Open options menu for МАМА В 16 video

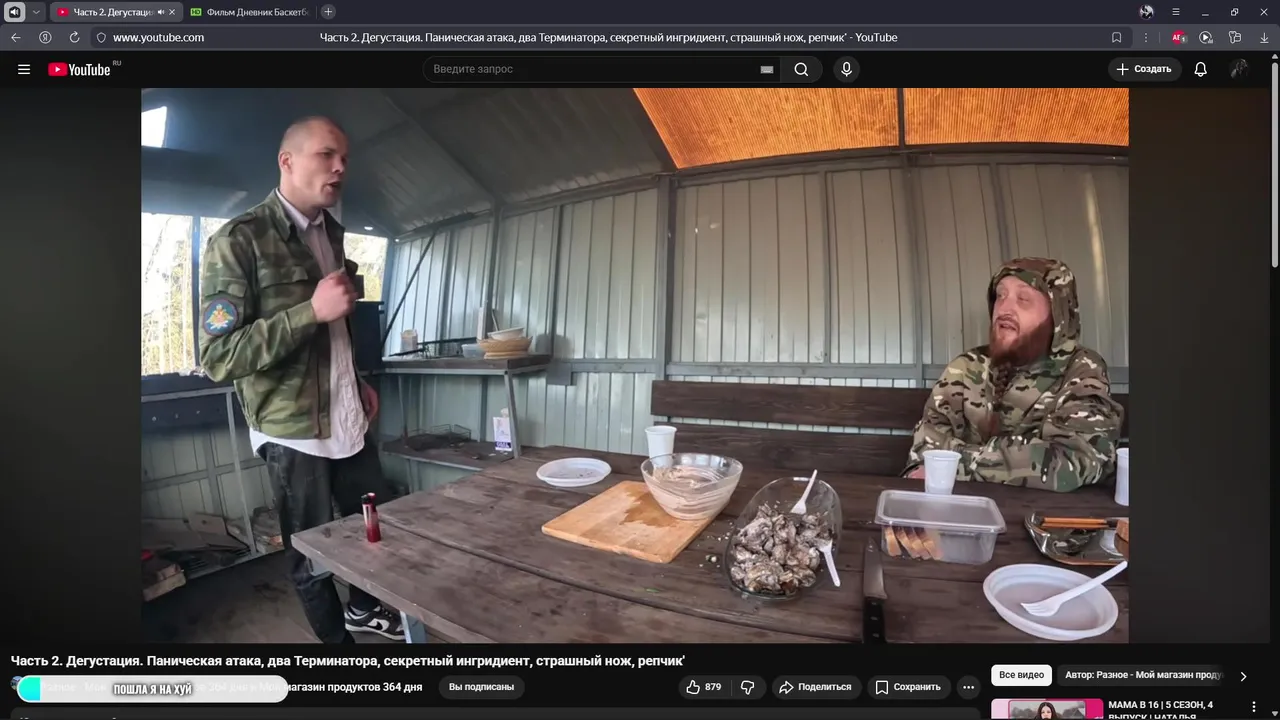[x=1254, y=707]
